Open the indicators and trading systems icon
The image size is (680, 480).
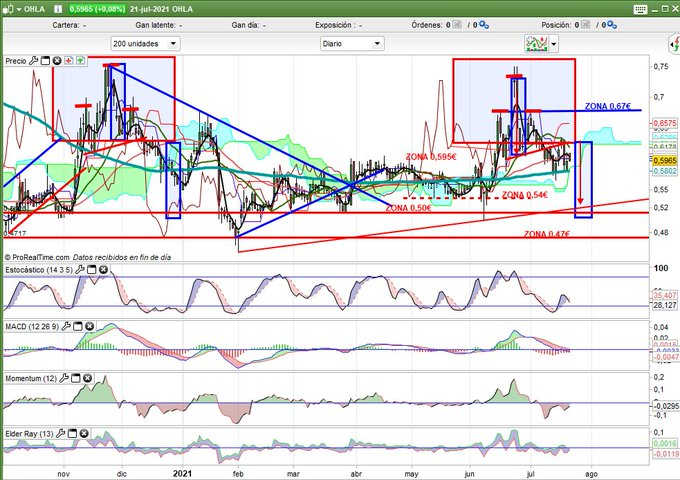point(536,43)
